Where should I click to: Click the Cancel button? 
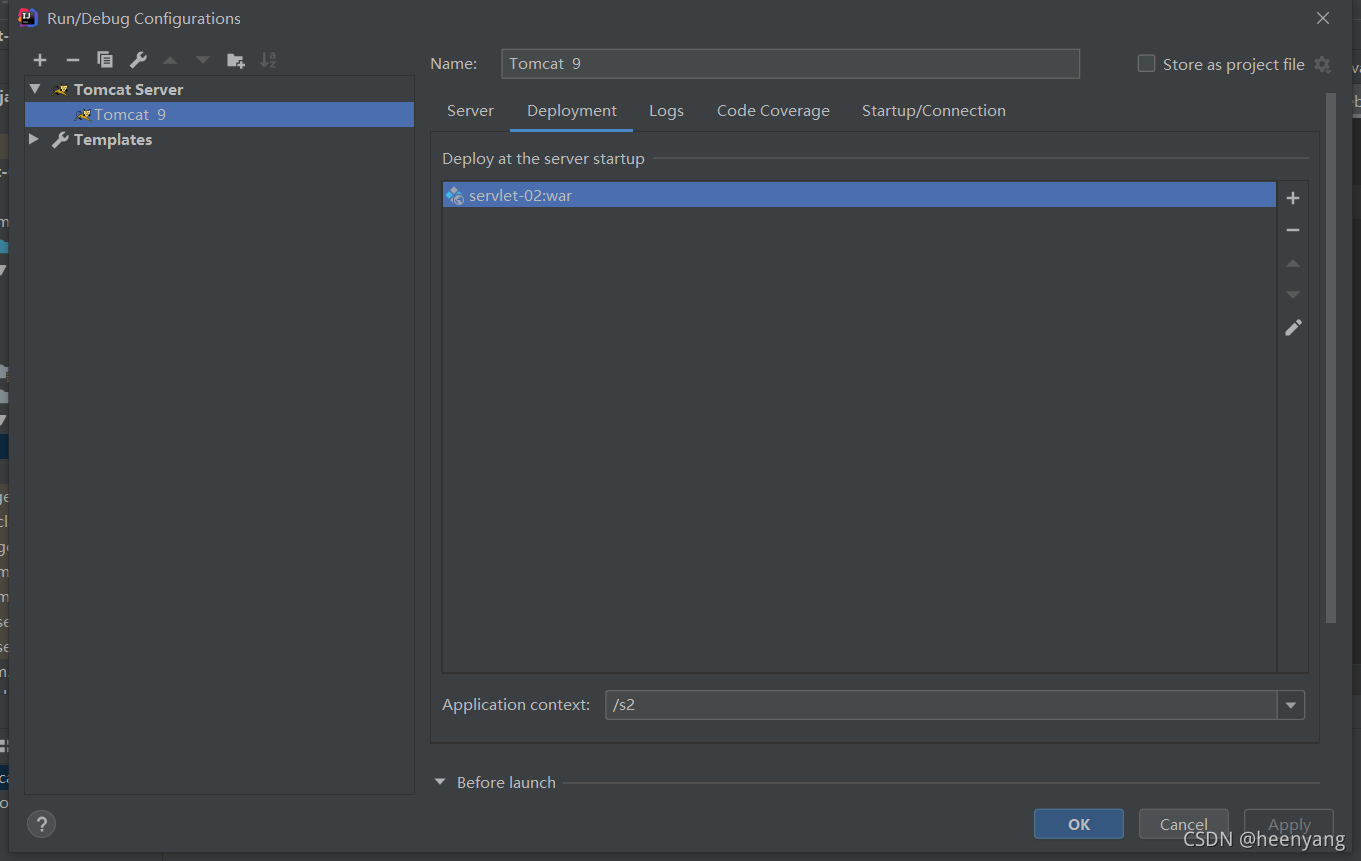(x=1184, y=824)
